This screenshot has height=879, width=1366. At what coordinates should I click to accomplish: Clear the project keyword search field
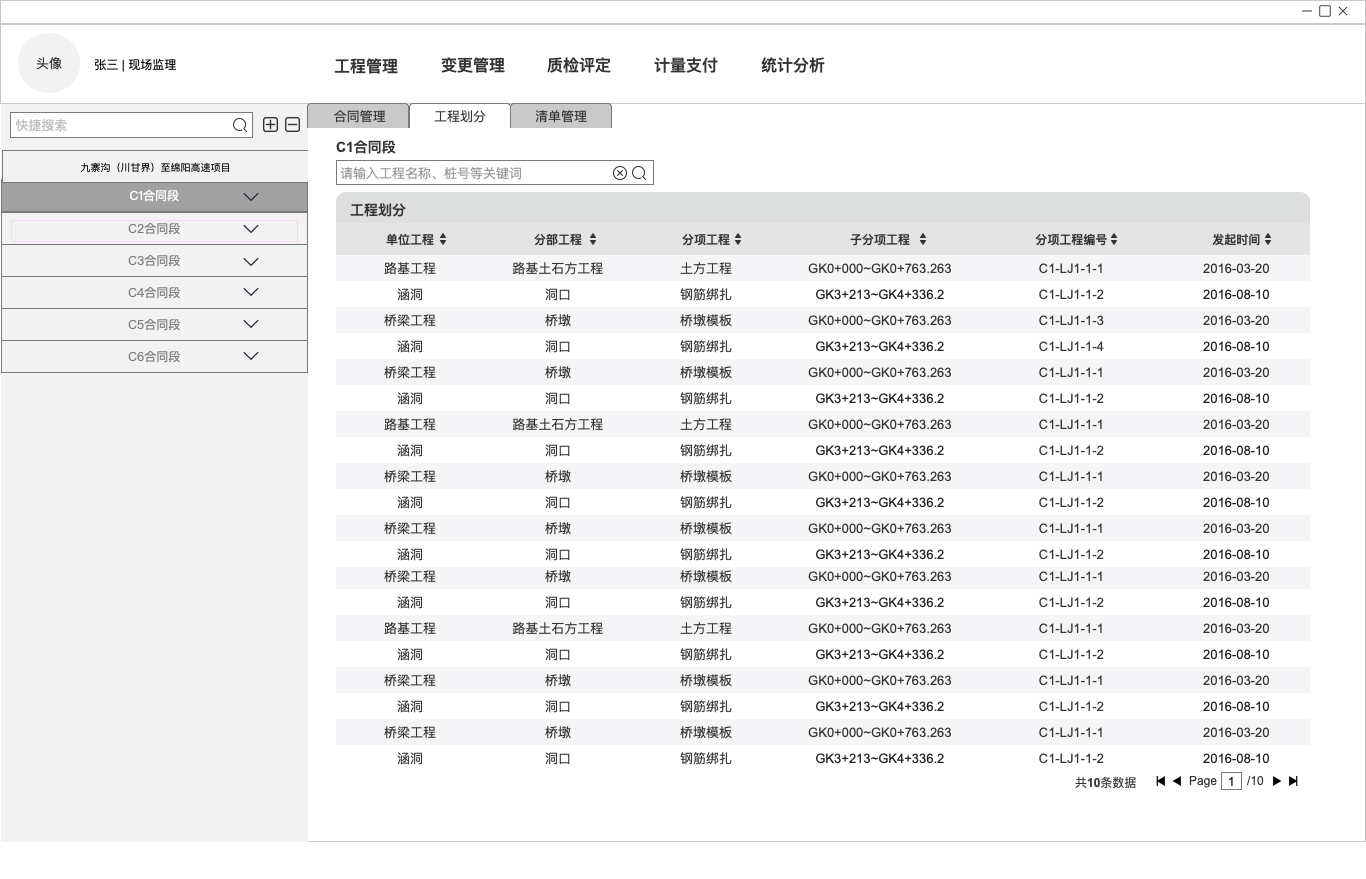(x=620, y=173)
